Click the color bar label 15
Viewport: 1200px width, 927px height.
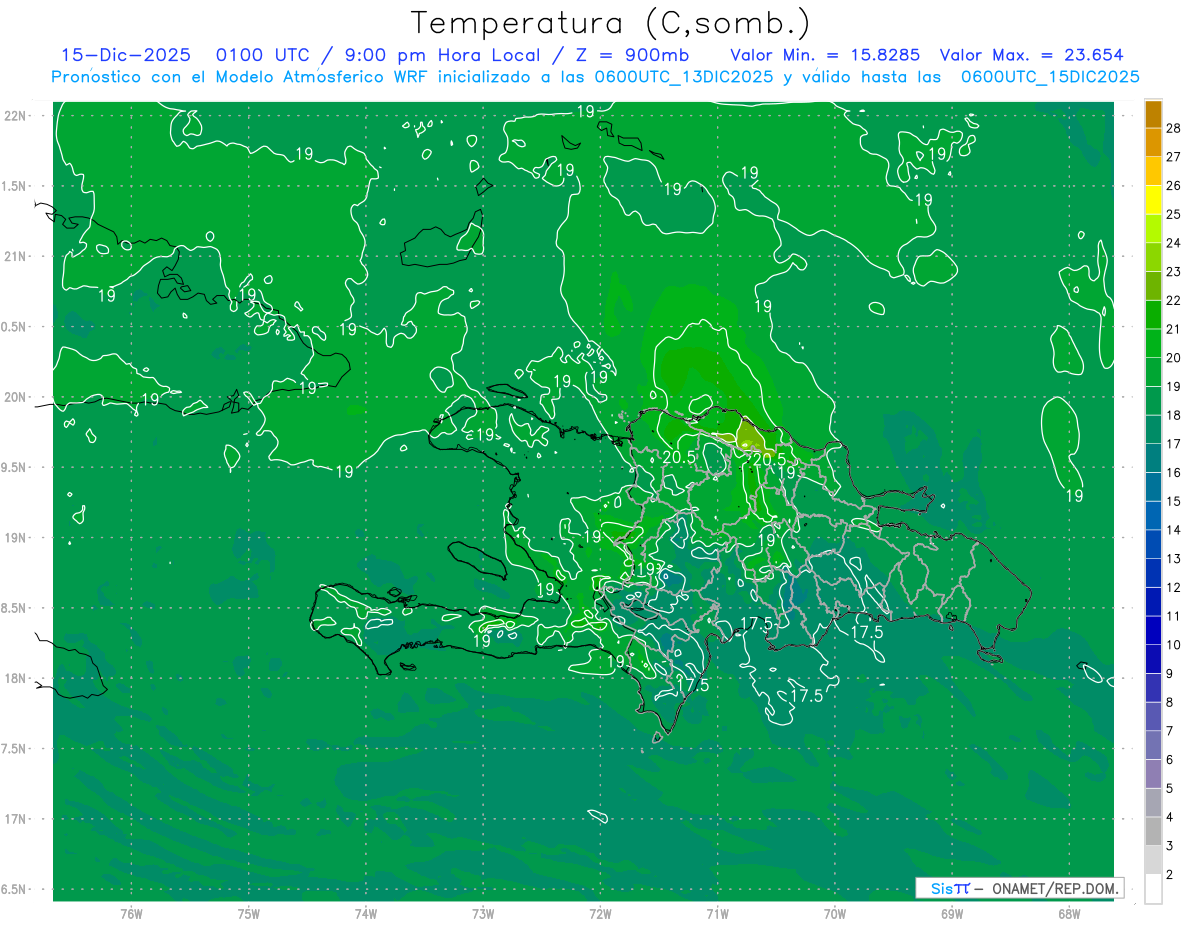pyautogui.click(x=1174, y=501)
